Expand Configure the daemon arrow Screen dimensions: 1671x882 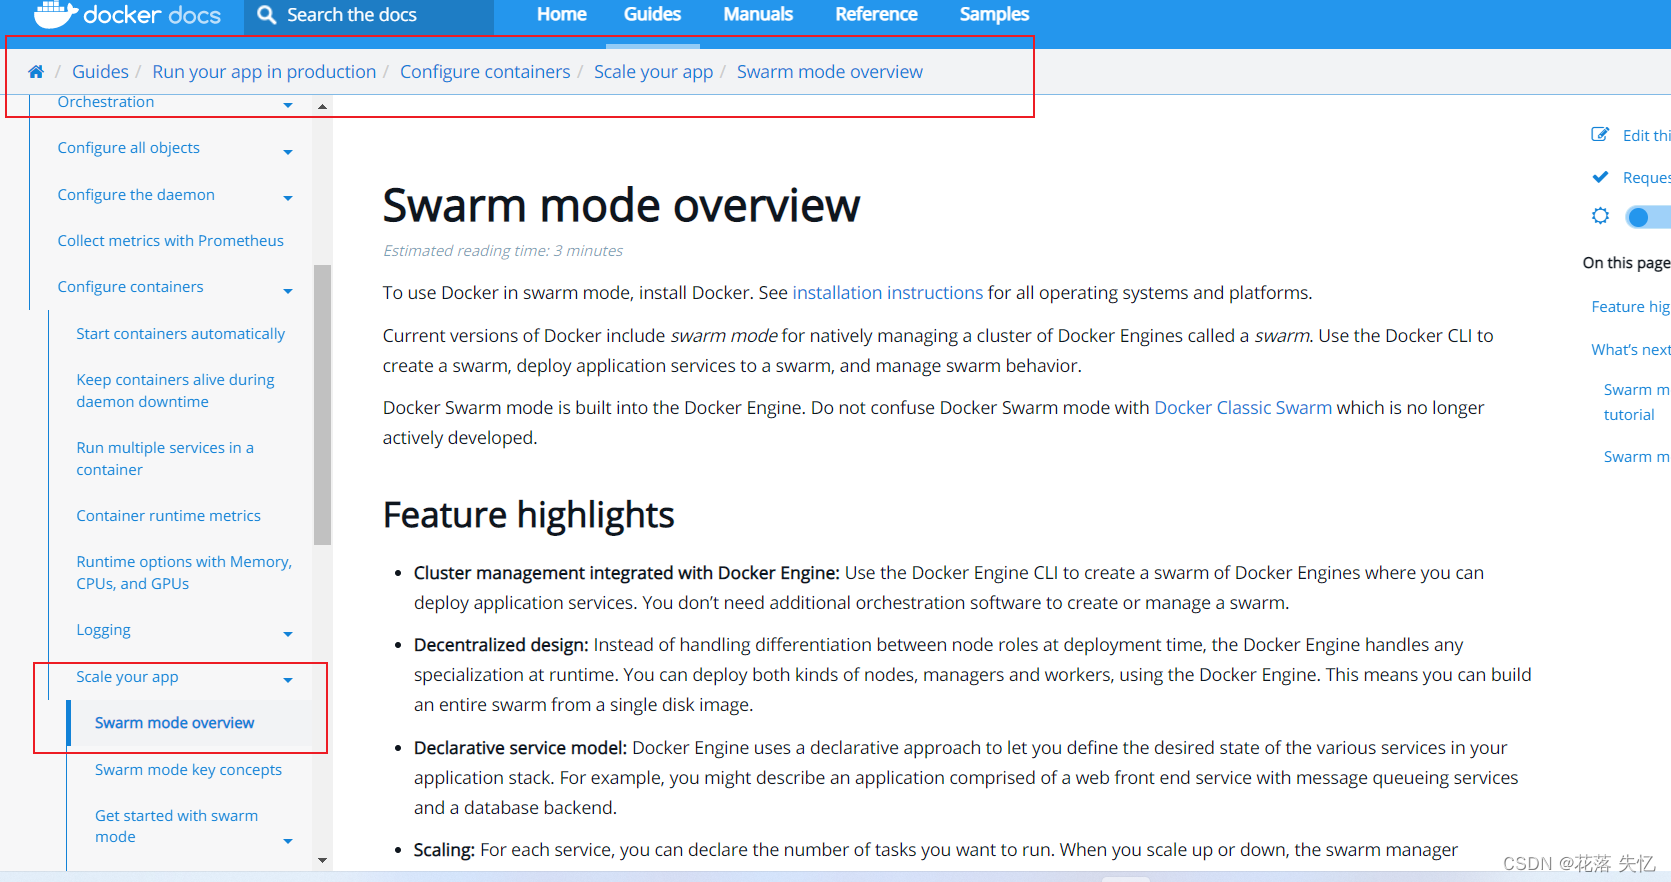click(288, 198)
